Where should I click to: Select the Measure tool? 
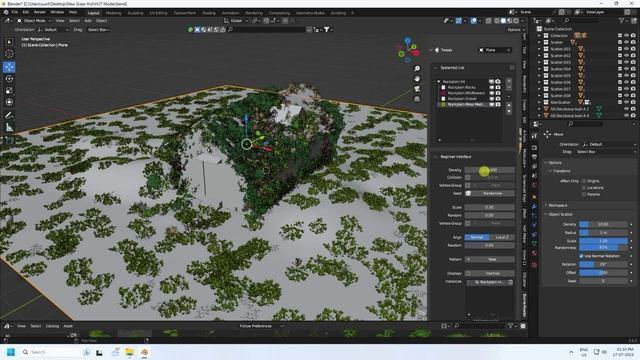tap(9, 128)
